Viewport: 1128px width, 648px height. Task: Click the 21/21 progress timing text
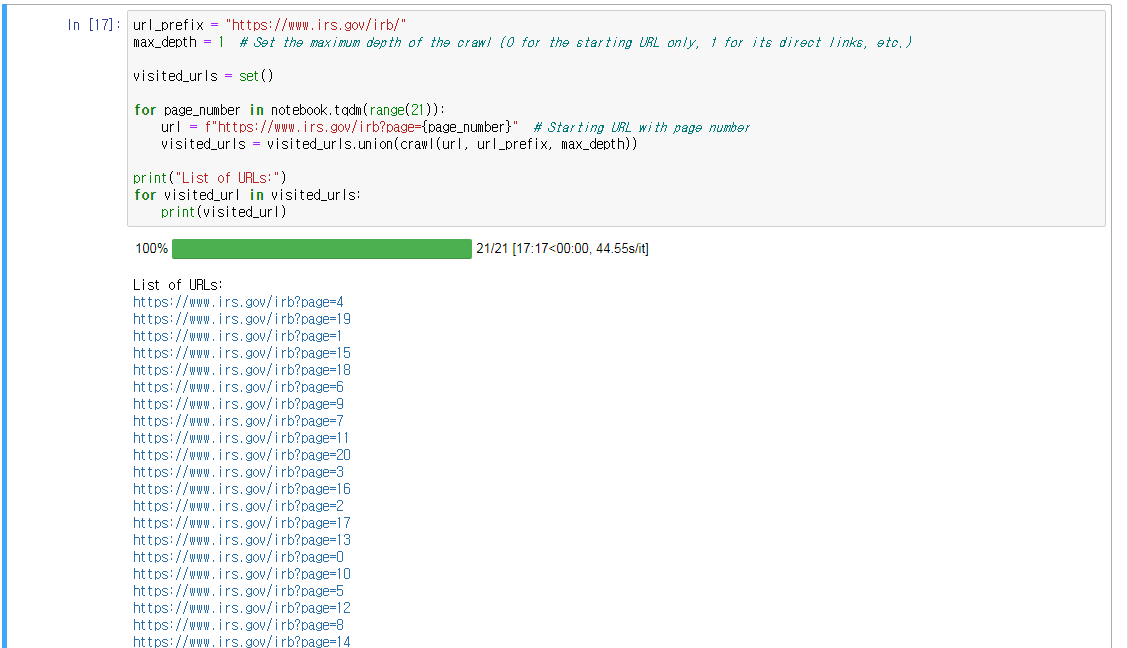click(562, 249)
